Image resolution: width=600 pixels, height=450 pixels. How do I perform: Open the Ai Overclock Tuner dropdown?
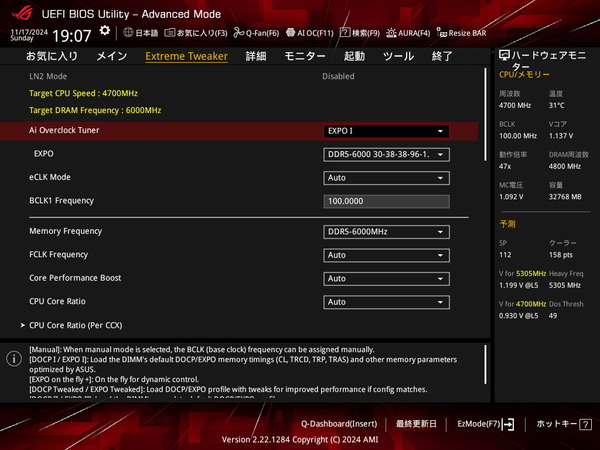[386, 131]
